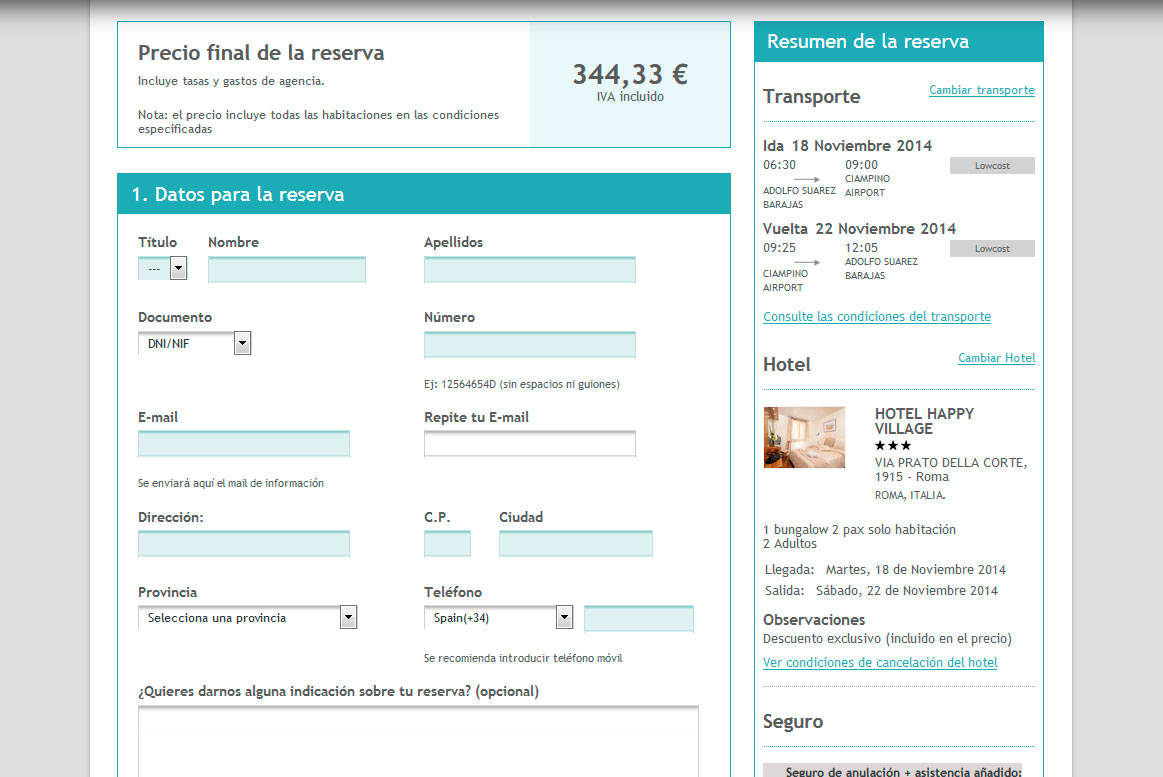Click the Lowcost badge on Ida flight

pyautogui.click(x=991, y=166)
